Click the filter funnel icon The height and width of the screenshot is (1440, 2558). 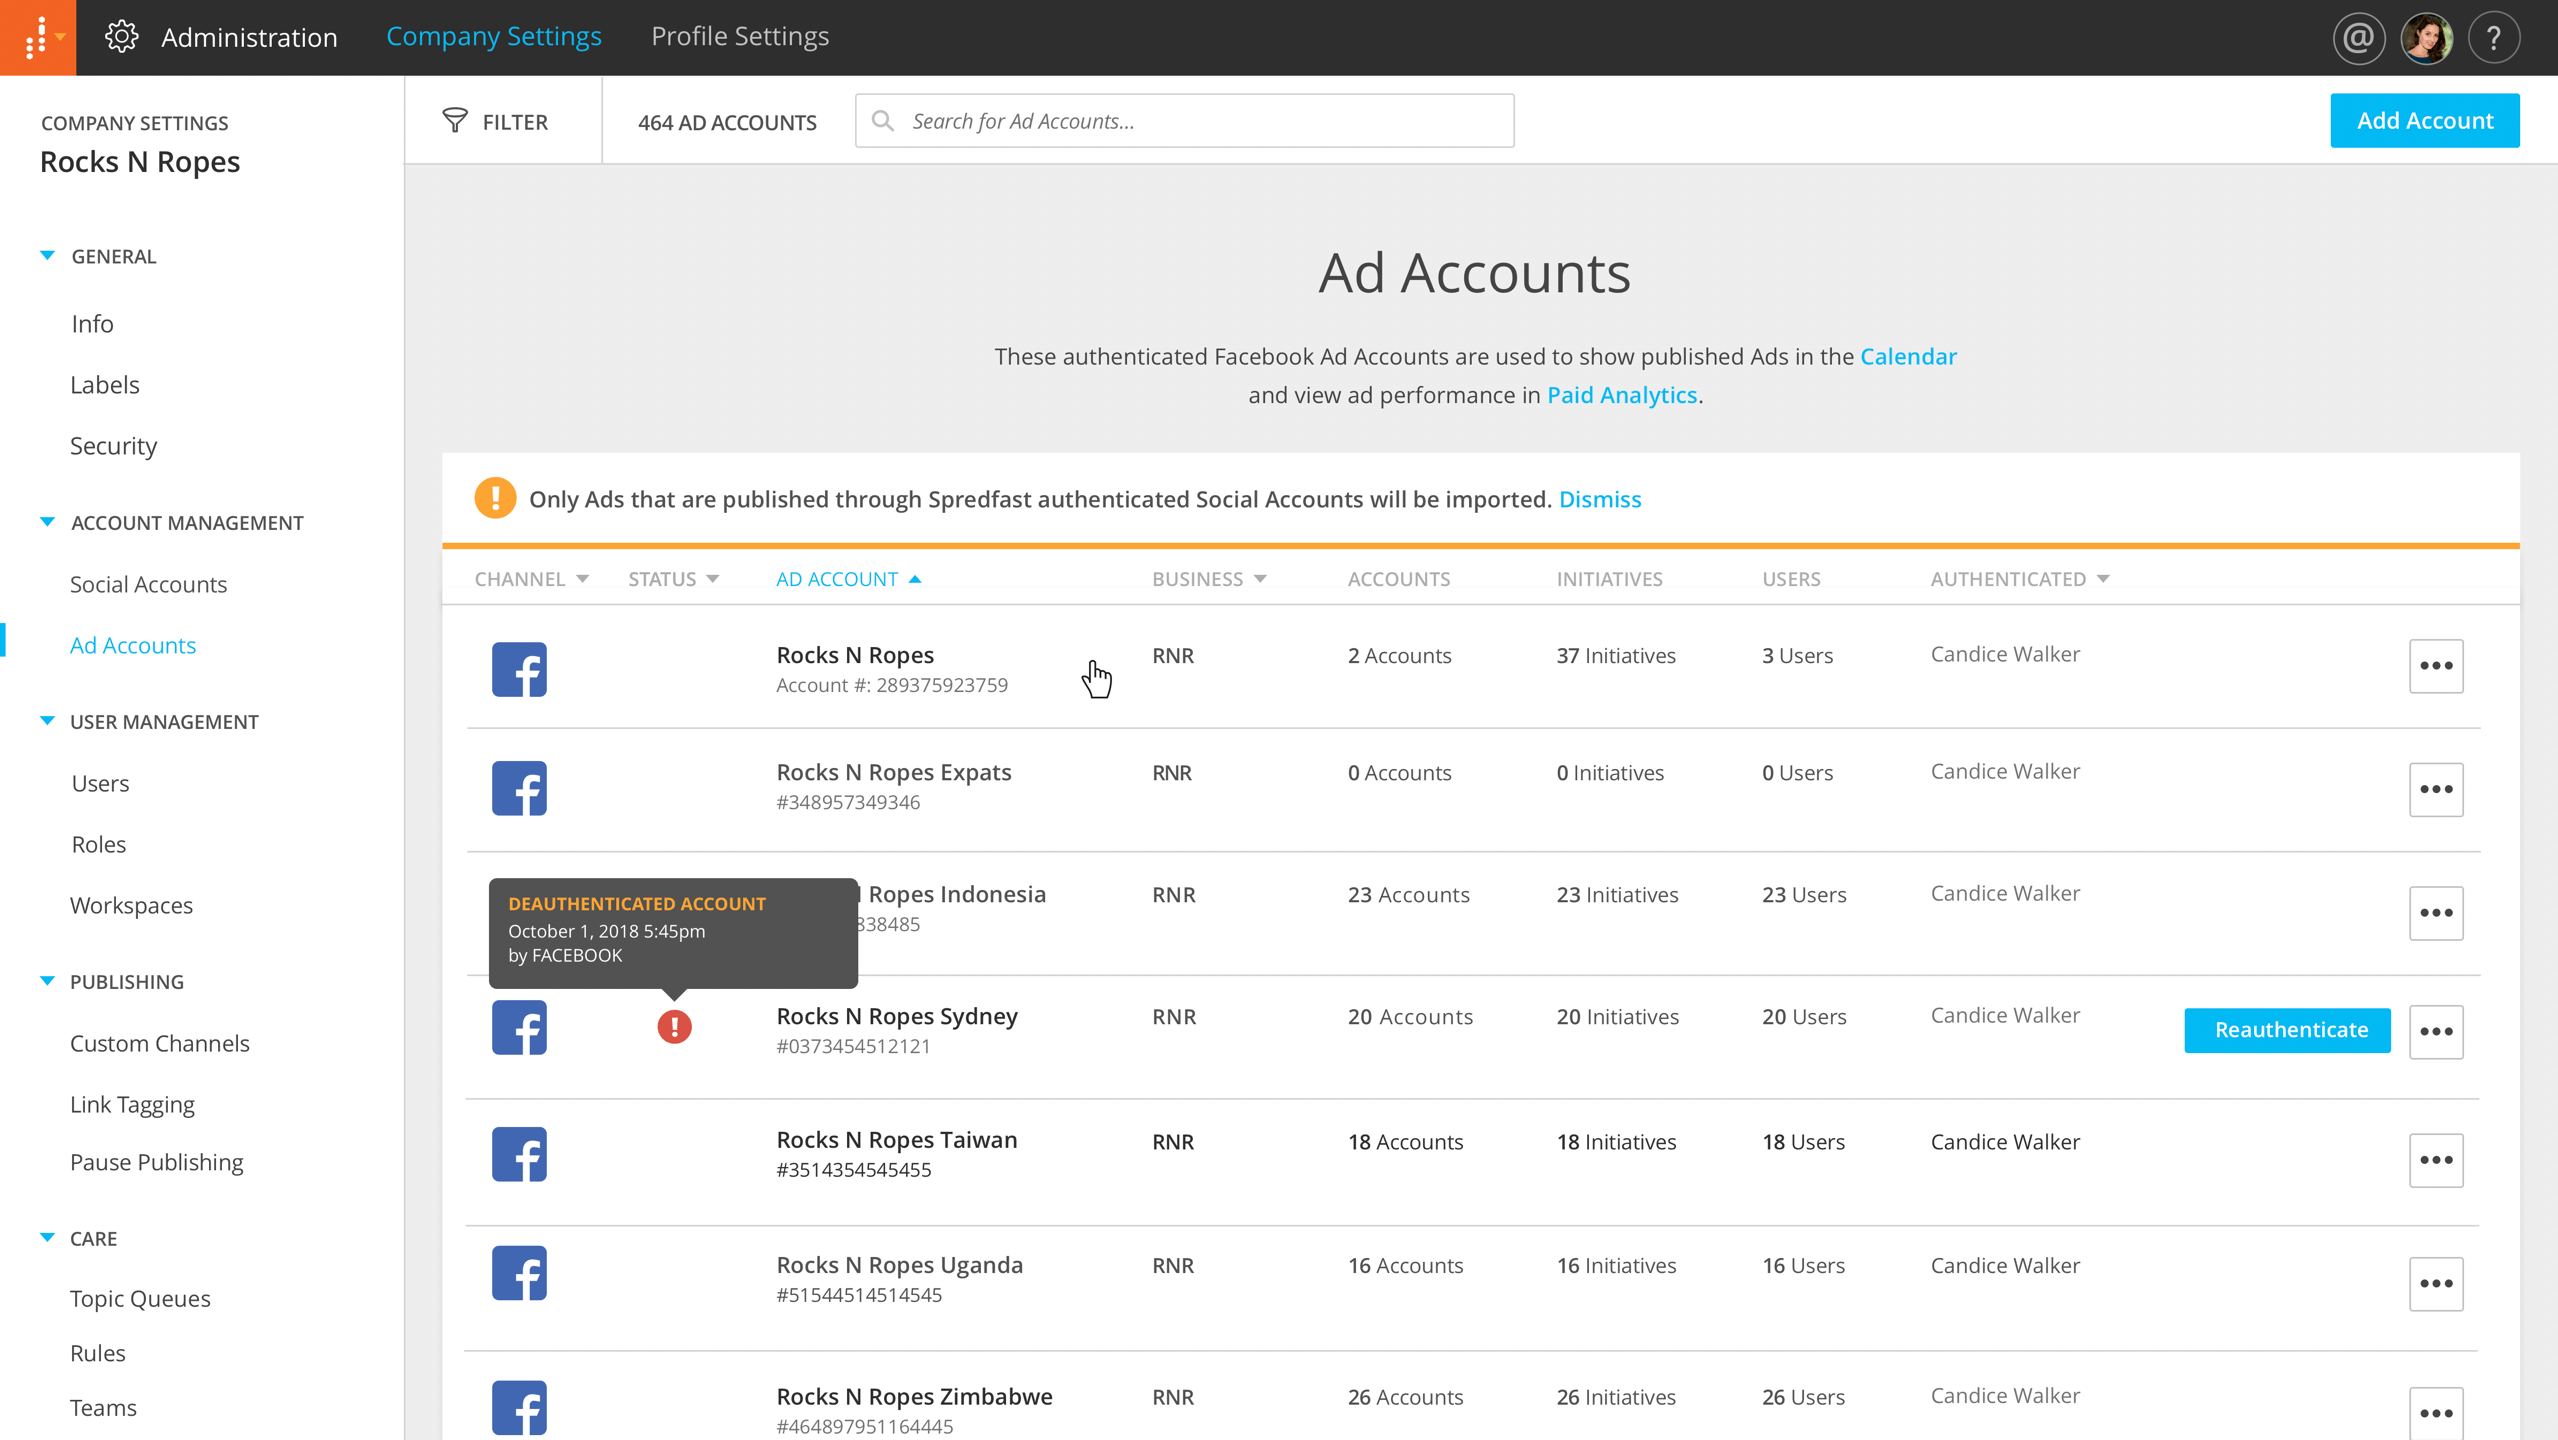click(x=455, y=121)
